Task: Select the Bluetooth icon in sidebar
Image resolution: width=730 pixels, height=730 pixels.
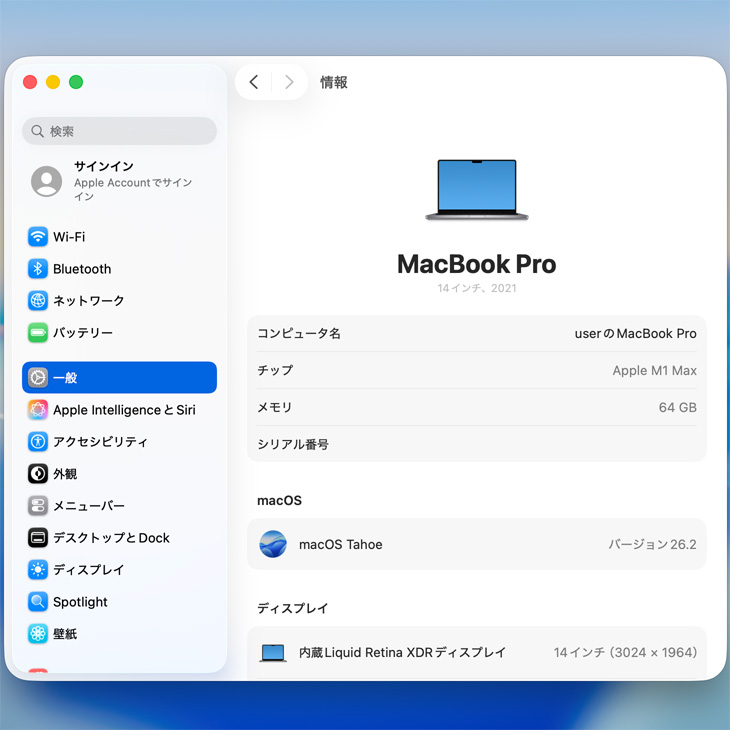Action: [x=38, y=269]
